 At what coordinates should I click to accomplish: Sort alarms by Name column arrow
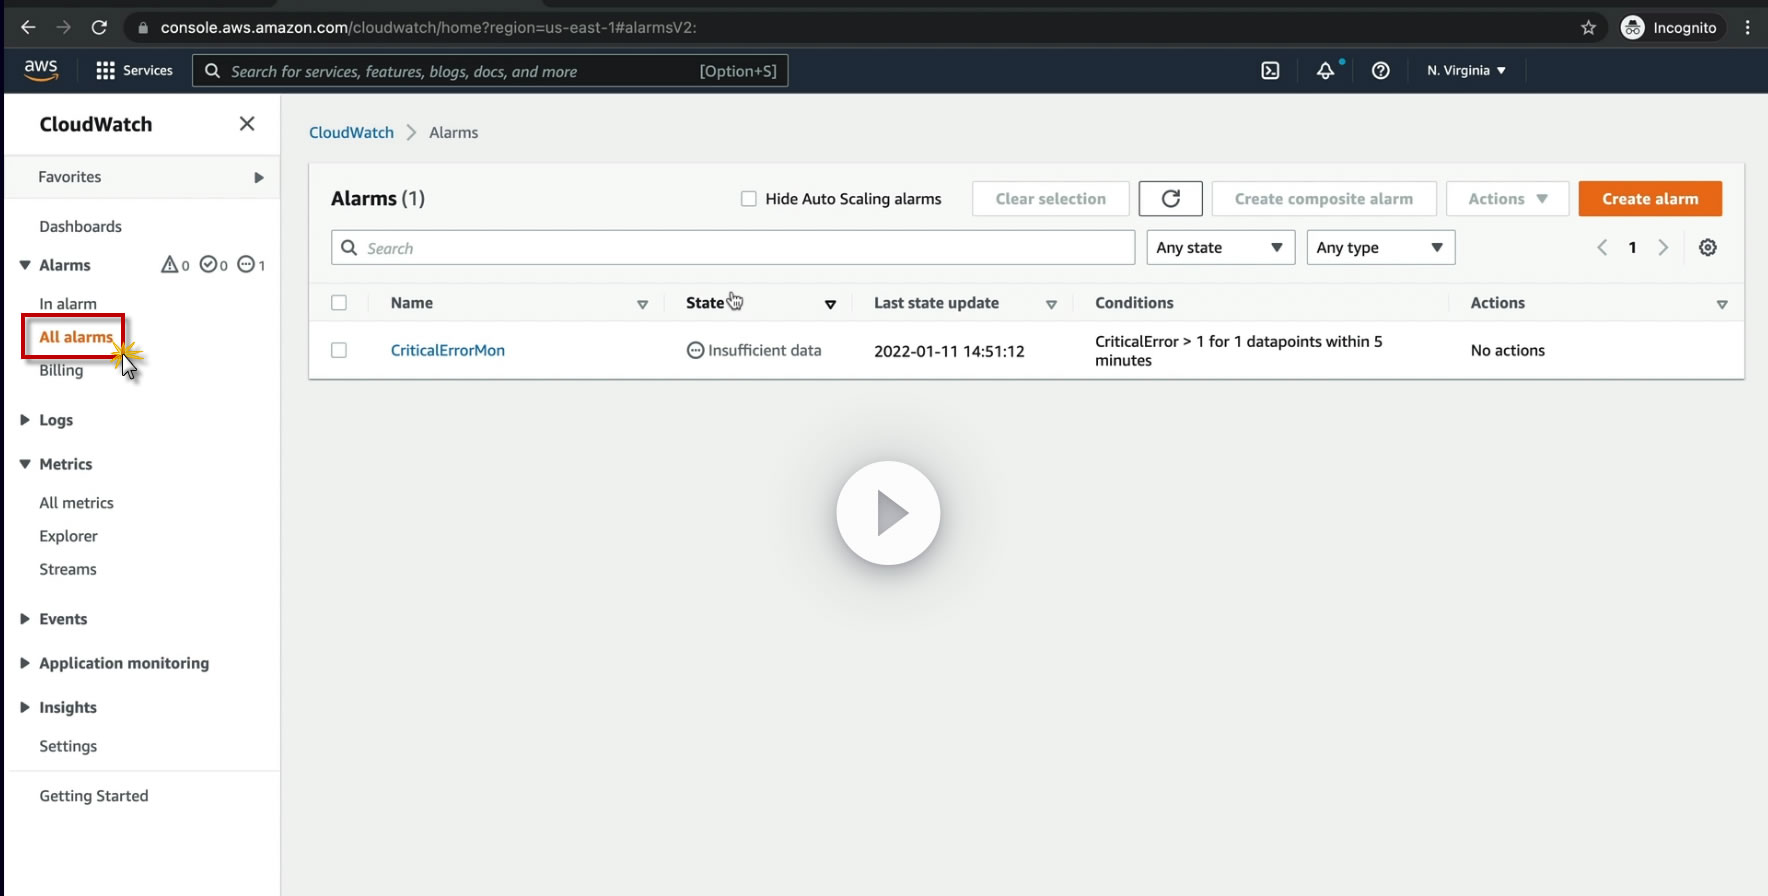tap(643, 304)
